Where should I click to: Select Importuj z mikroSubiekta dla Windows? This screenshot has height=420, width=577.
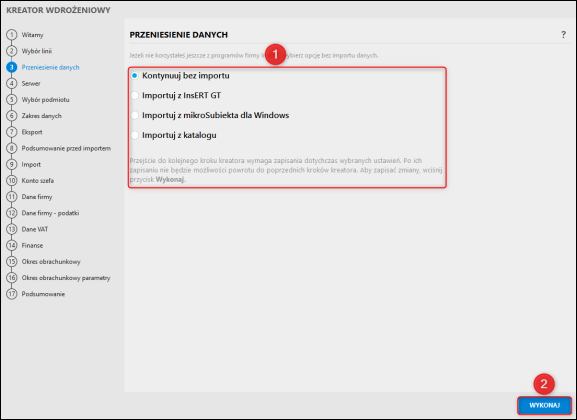click(135, 115)
